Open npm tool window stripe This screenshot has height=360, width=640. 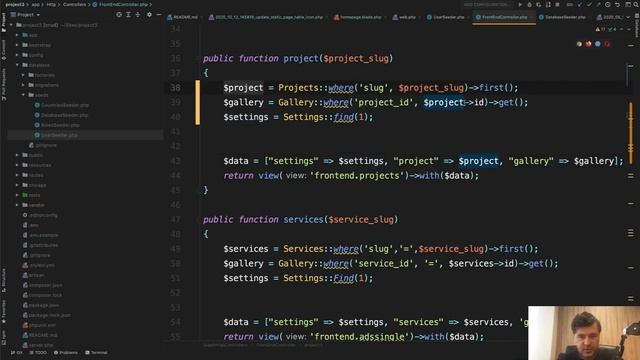[x=4, y=337]
